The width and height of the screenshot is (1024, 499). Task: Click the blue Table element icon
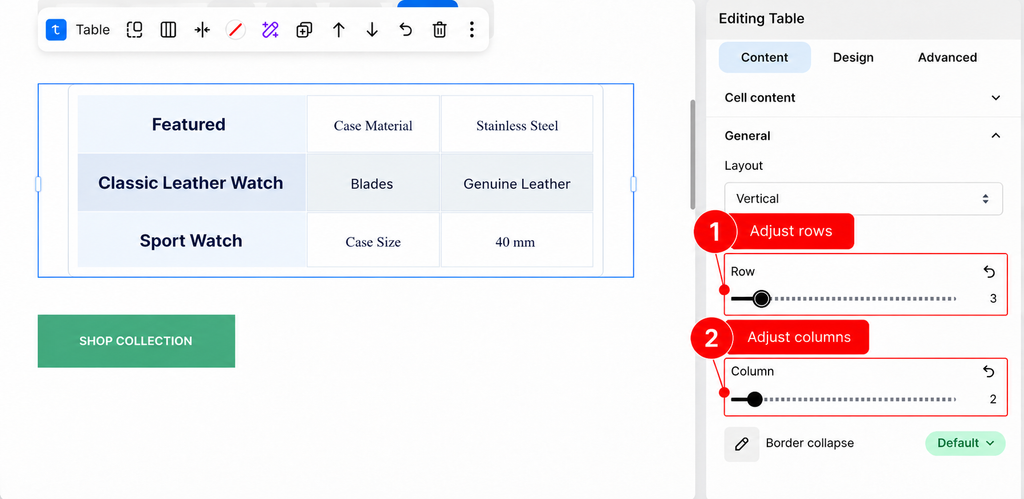click(x=56, y=29)
